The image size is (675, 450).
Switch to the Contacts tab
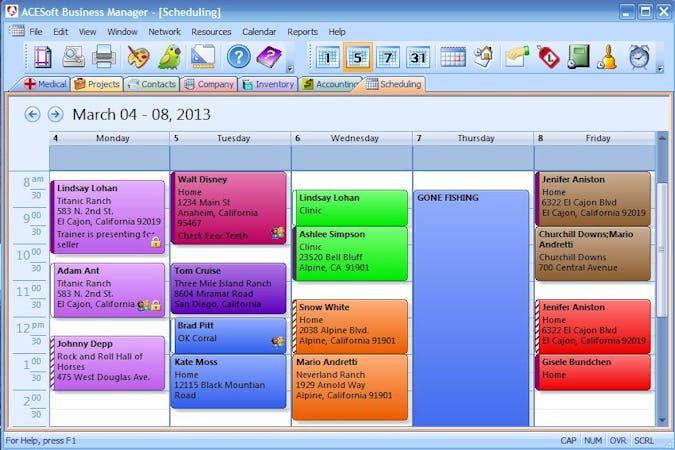[x=152, y=84]
